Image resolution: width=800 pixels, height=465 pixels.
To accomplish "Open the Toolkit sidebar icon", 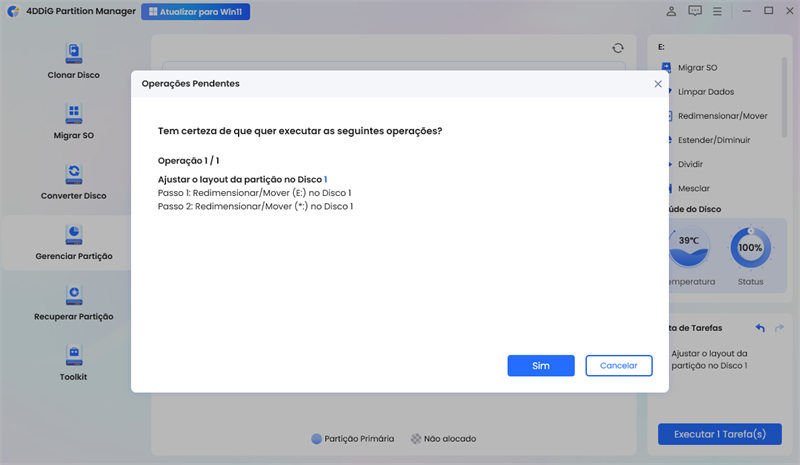I will pos(74,354).
